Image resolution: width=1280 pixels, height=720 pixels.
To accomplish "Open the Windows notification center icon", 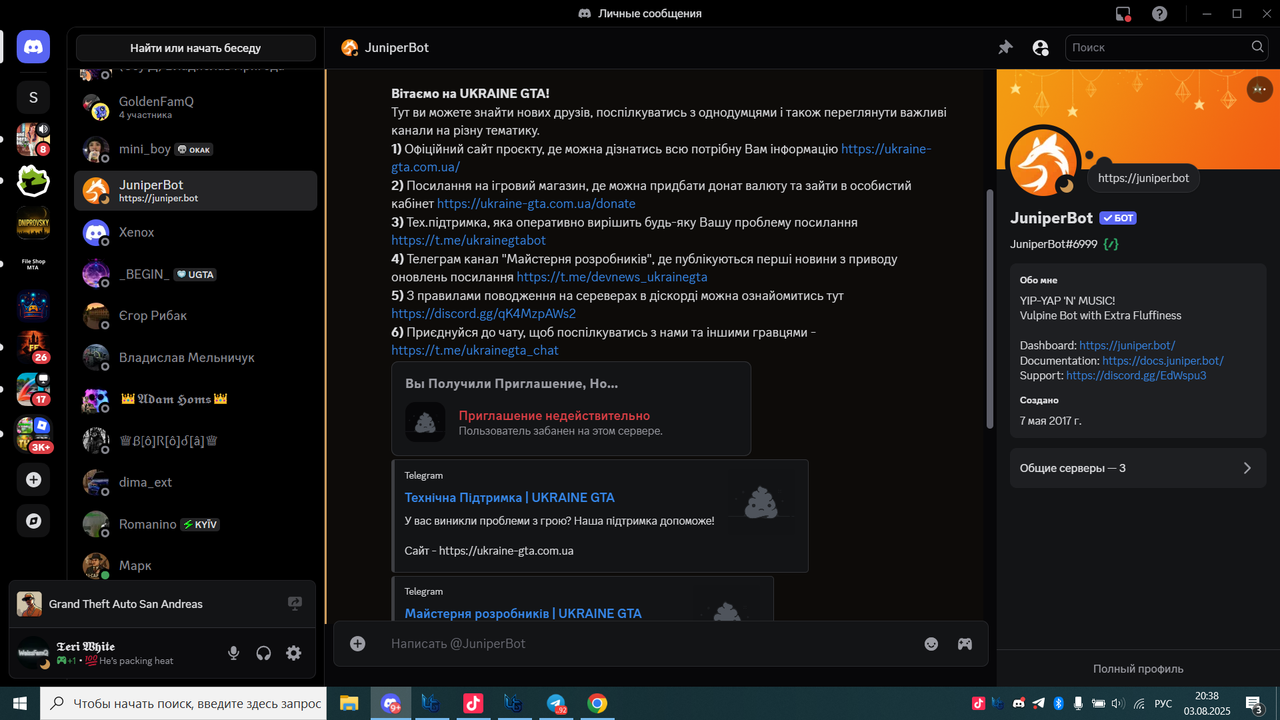I will 1254,703.
